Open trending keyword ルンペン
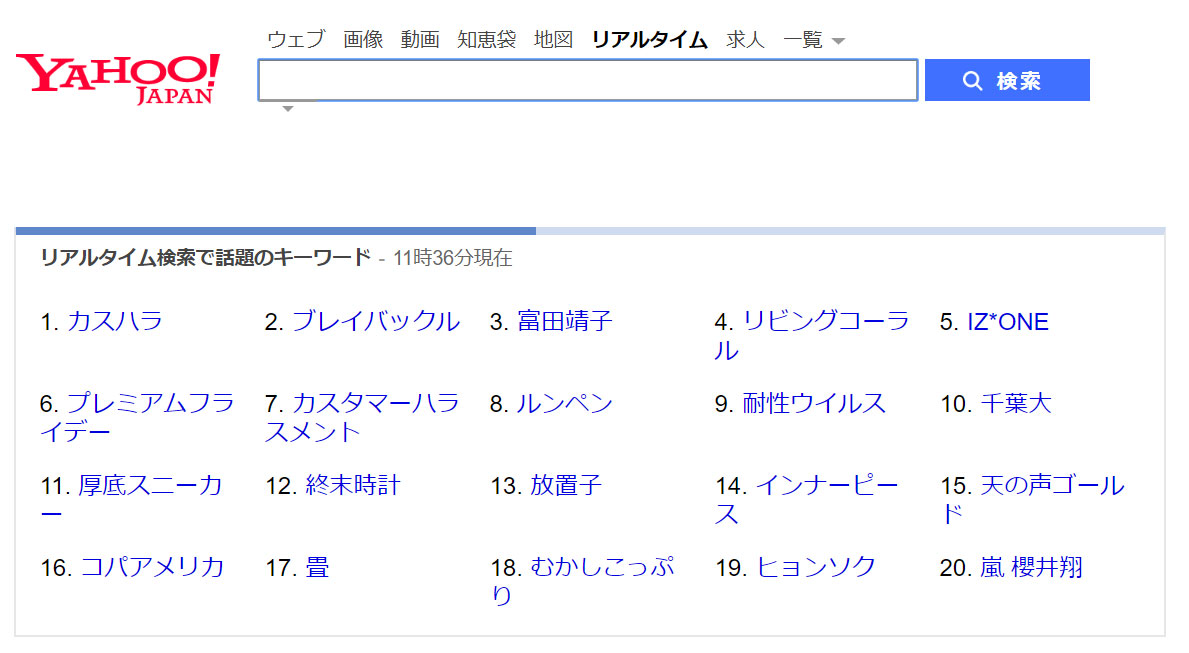The height and width of the screenshot is (653, 1189). point(564,403)
